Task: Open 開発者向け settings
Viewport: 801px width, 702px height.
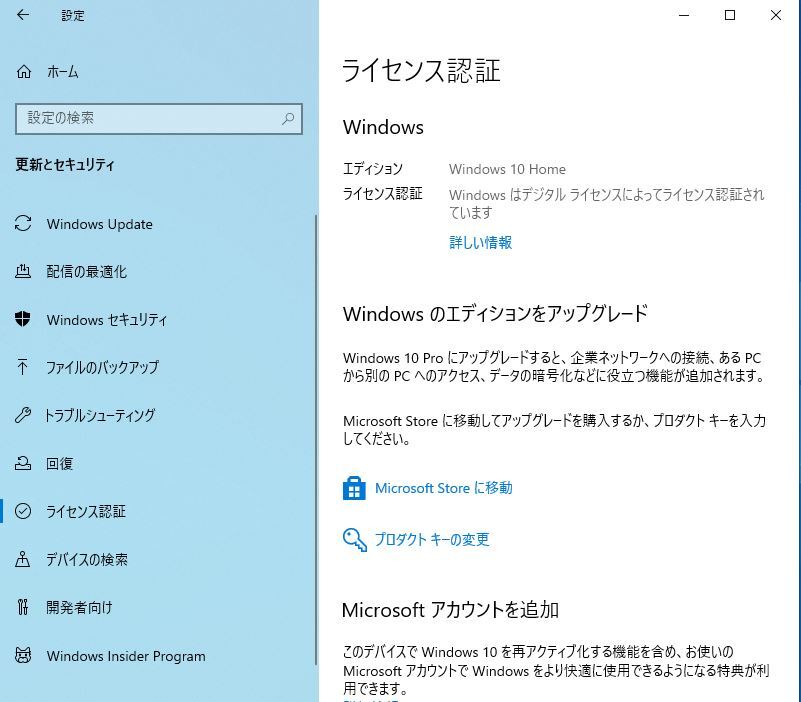Action: pos(79,607)
